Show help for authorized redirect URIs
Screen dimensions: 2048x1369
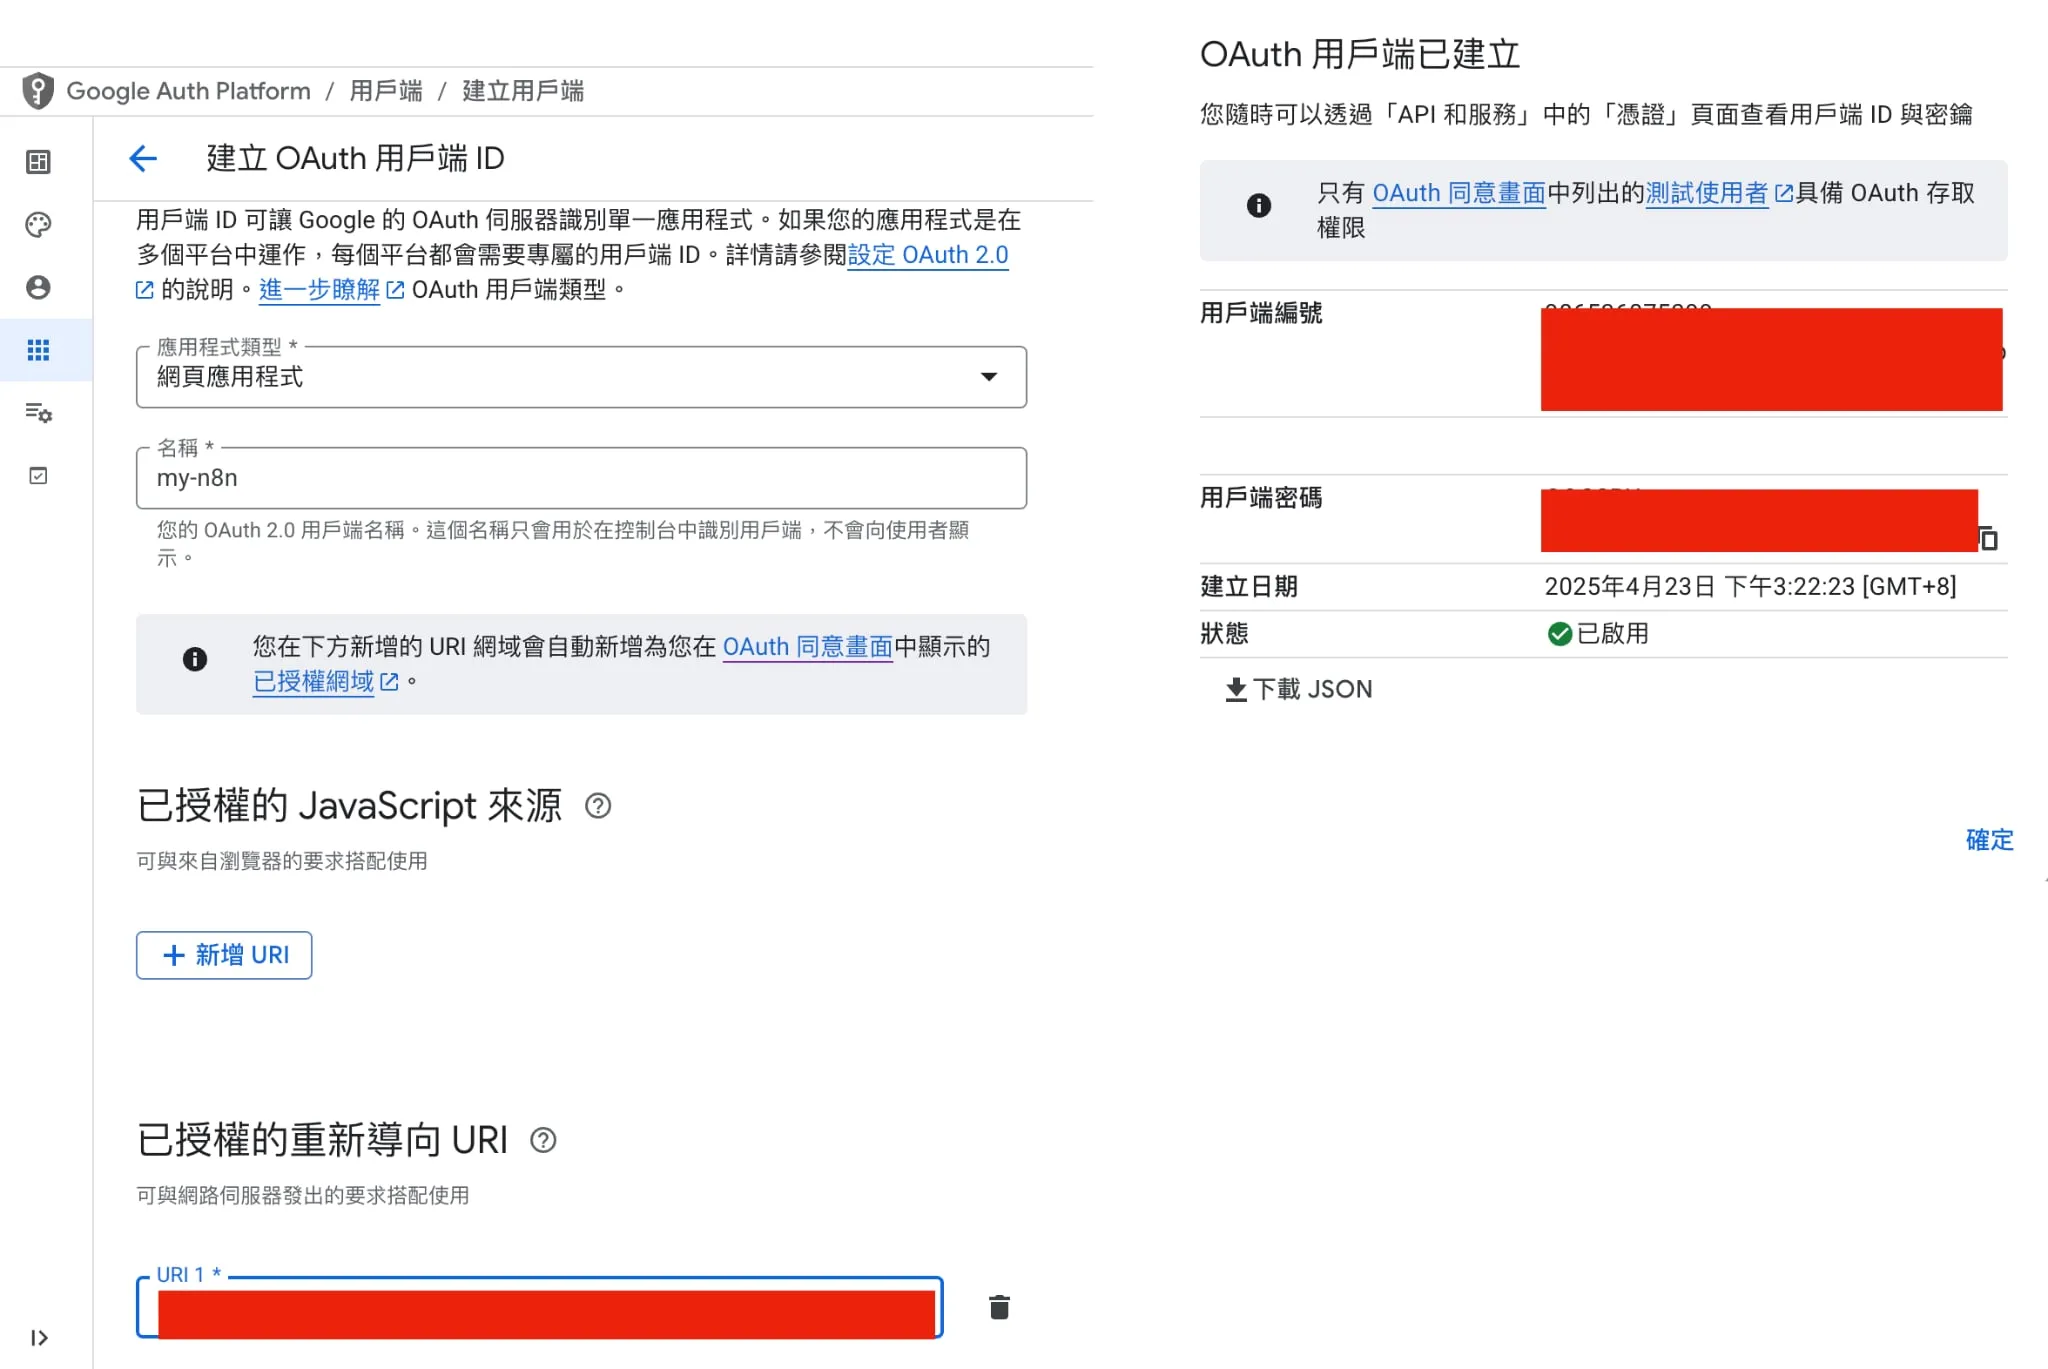[x=543, y=1140]
